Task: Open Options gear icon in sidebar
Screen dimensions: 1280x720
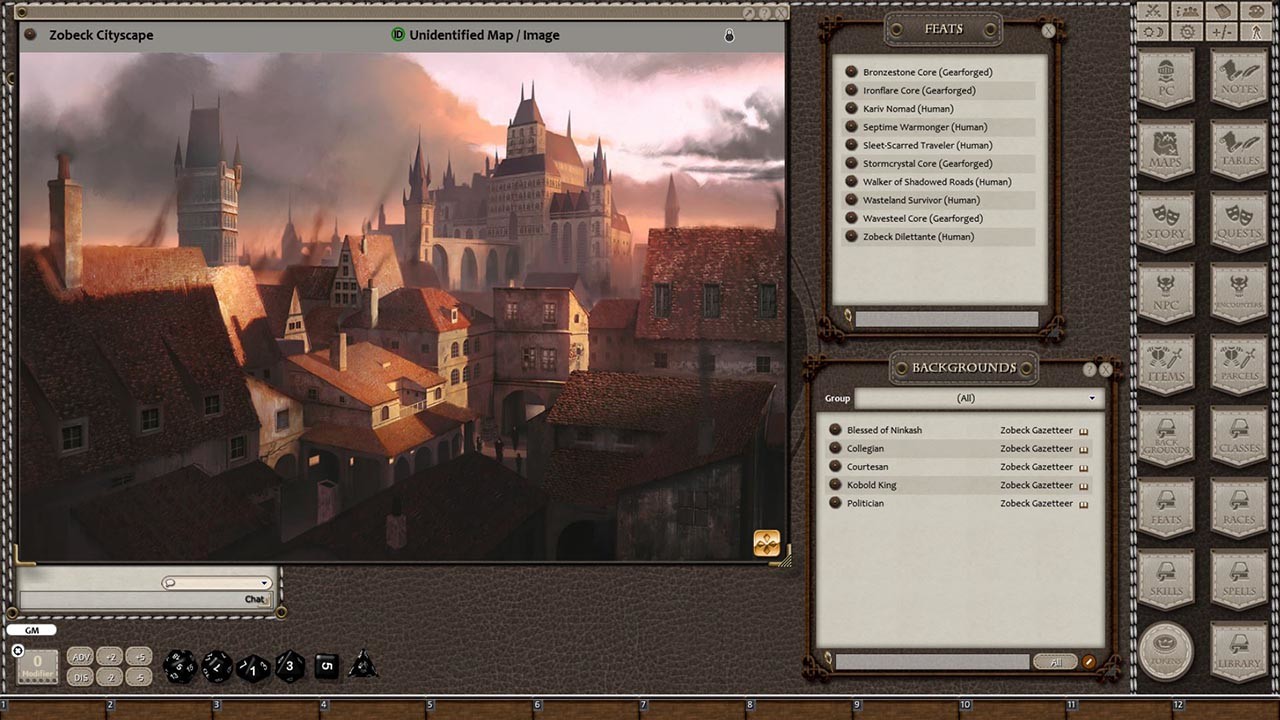Action: pyautogui.click(x=1187, y=32)
